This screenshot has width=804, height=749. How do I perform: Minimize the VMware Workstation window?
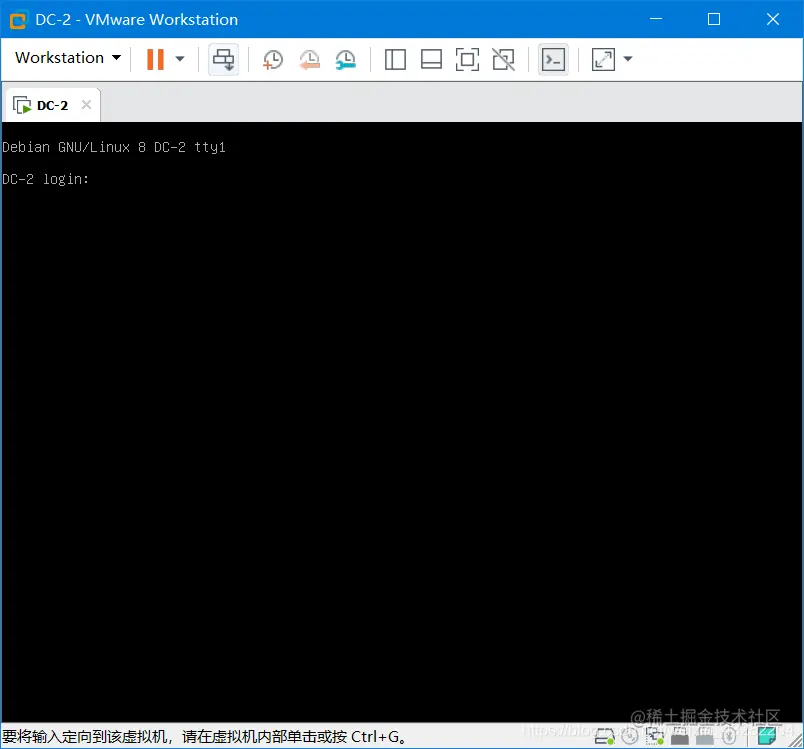656,19
